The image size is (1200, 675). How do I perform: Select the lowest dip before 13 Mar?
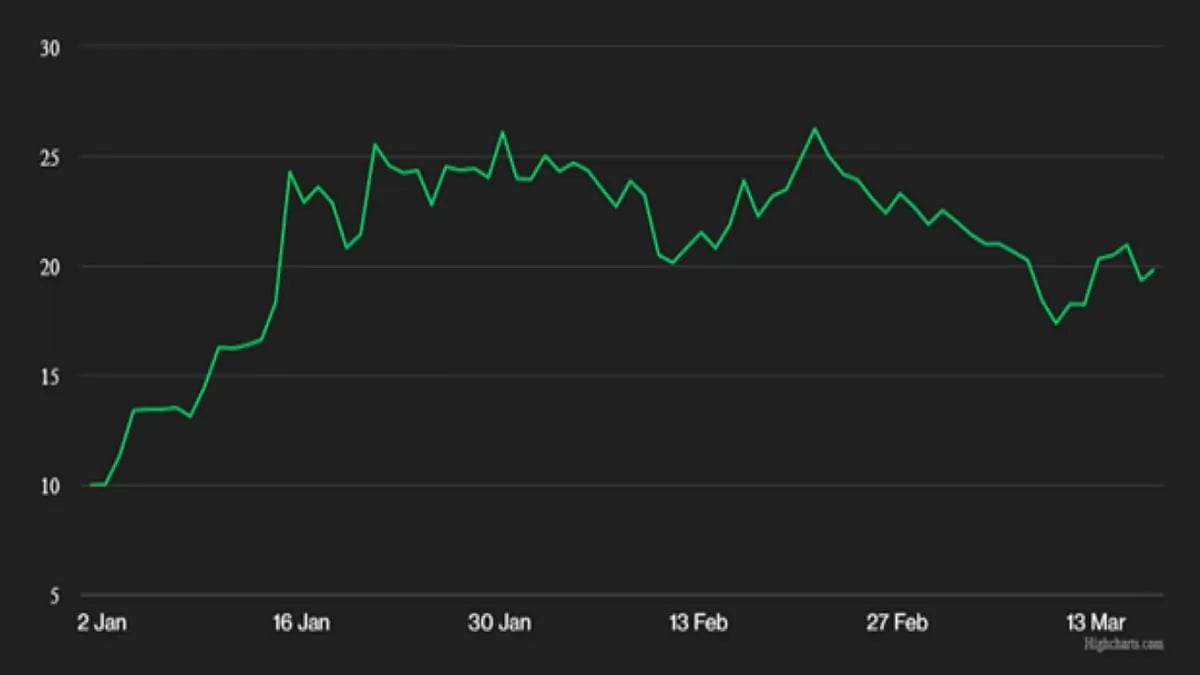click(1056, 322)
